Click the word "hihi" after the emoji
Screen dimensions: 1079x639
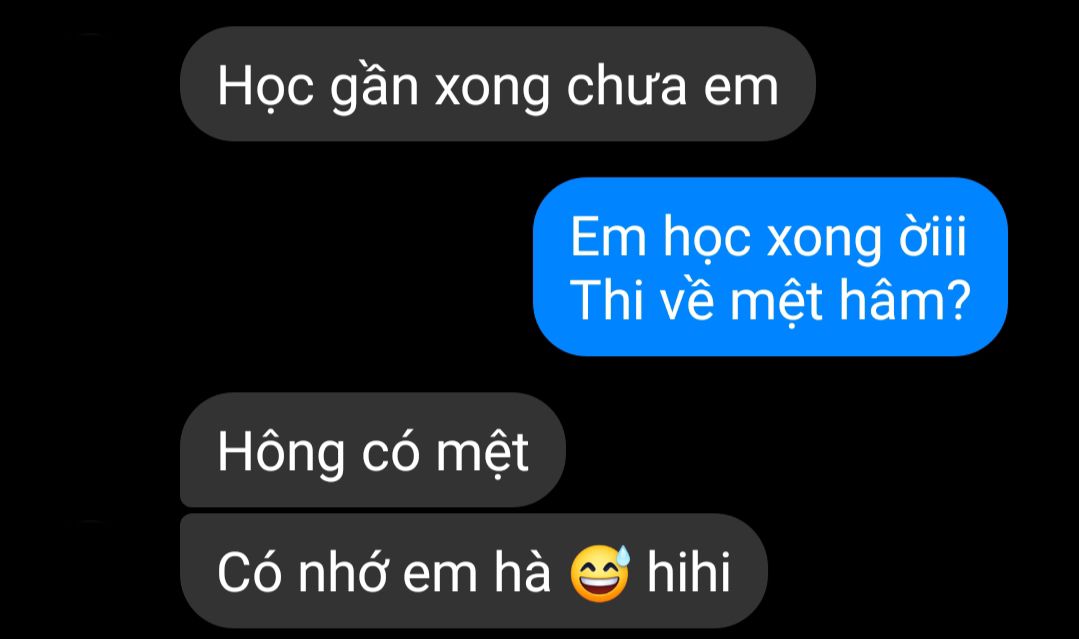(x=688, y=571)
